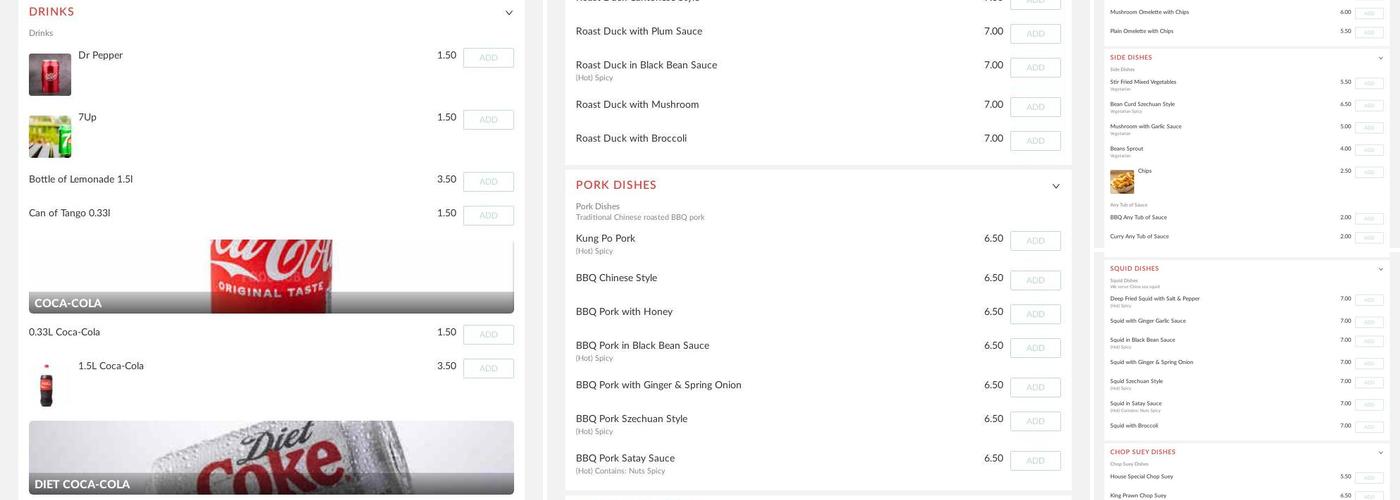This screenshot has height=500, width=1400.
Task: Collapse the Side Dishes section arrow
Action: coord(1381,58)
